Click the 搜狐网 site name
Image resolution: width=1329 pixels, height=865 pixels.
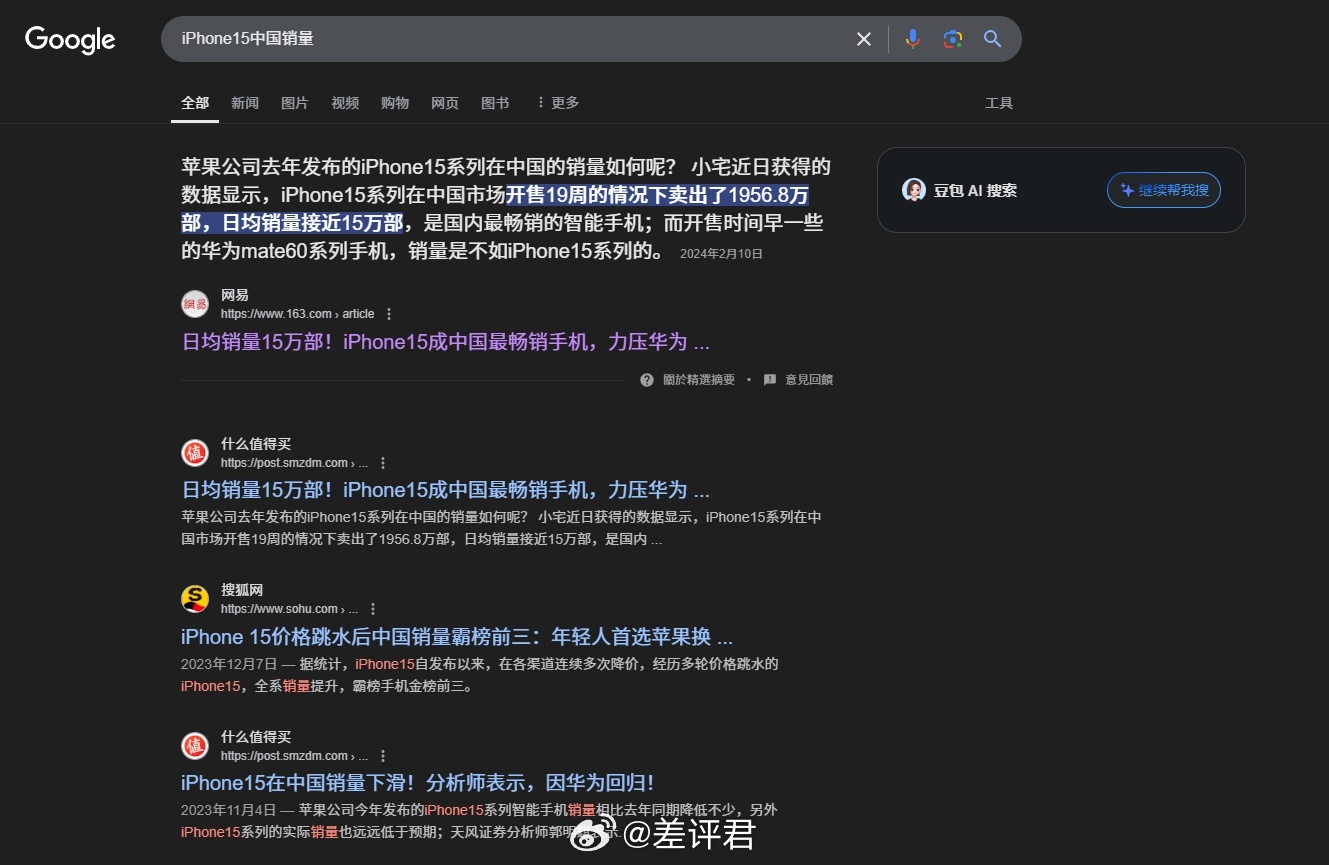(x=242, y=590)
